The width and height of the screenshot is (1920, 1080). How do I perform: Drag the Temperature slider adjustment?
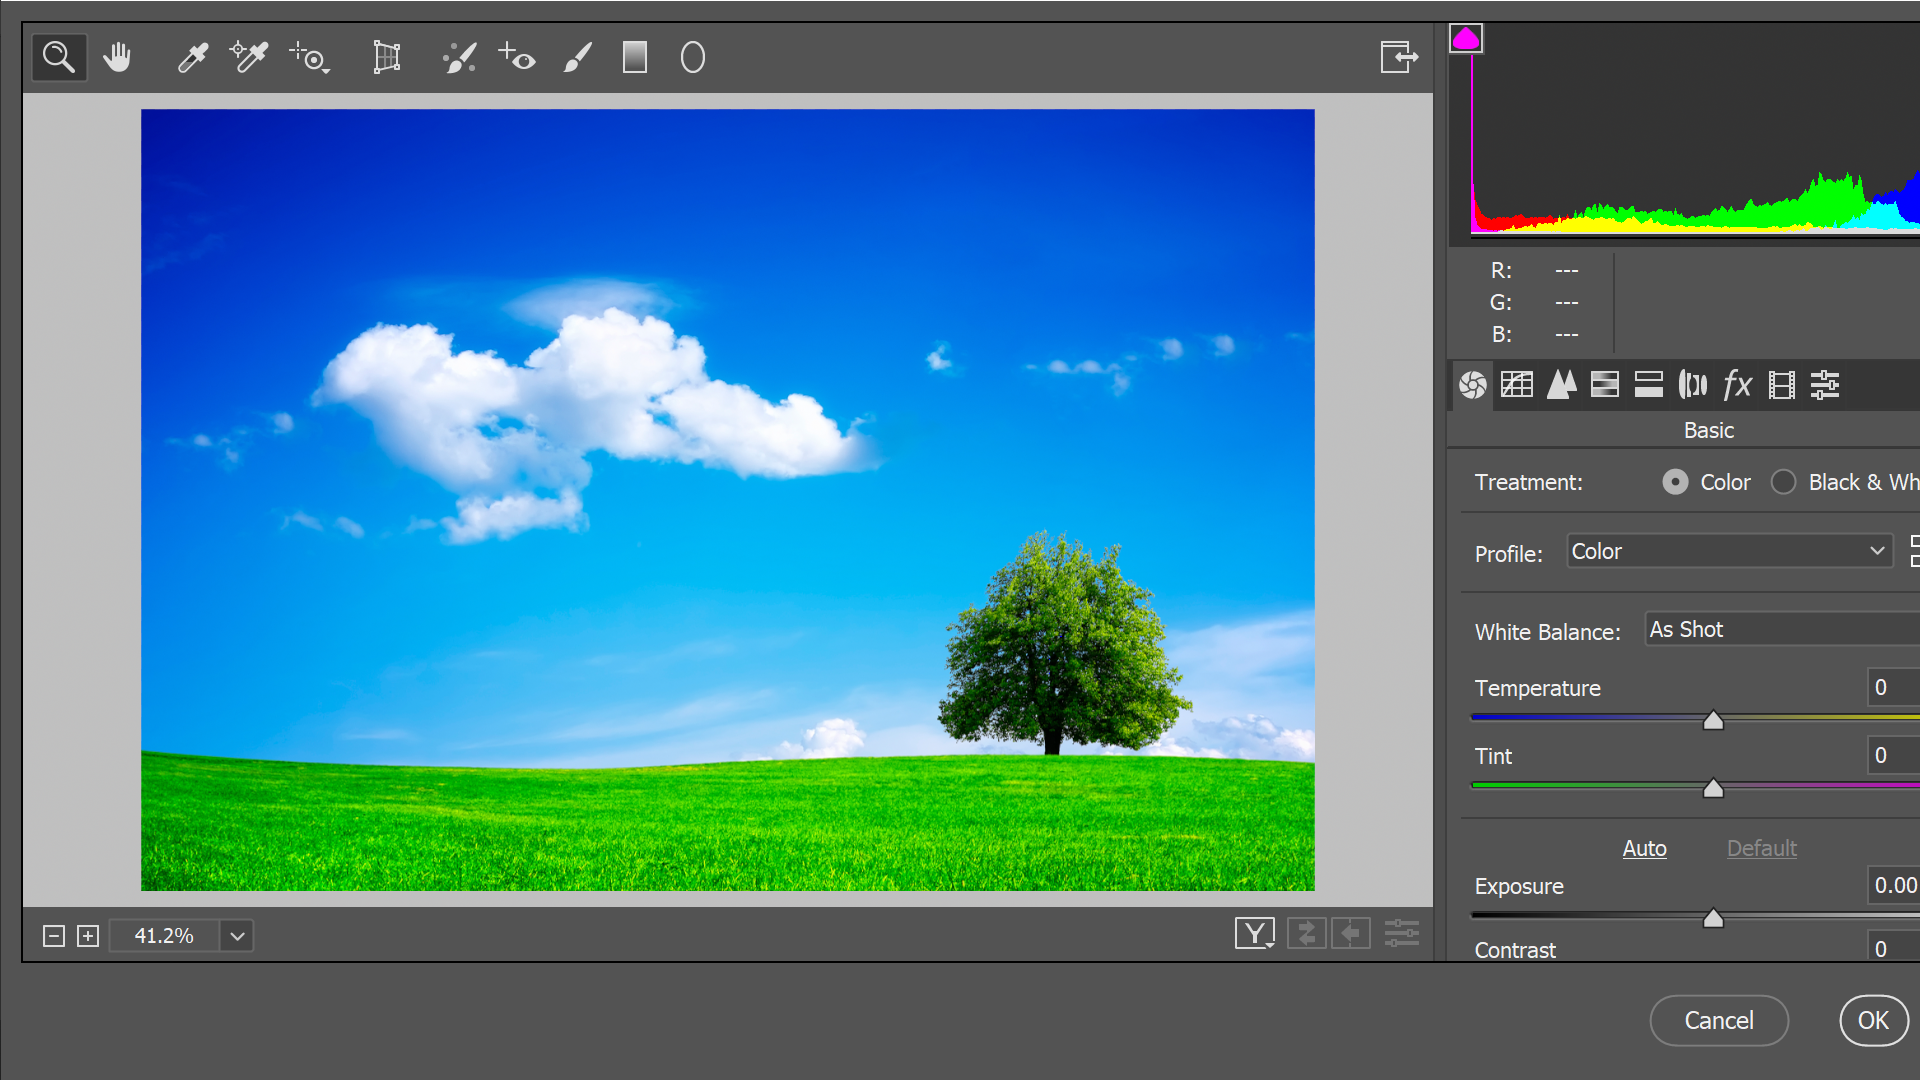[1712, 721]
